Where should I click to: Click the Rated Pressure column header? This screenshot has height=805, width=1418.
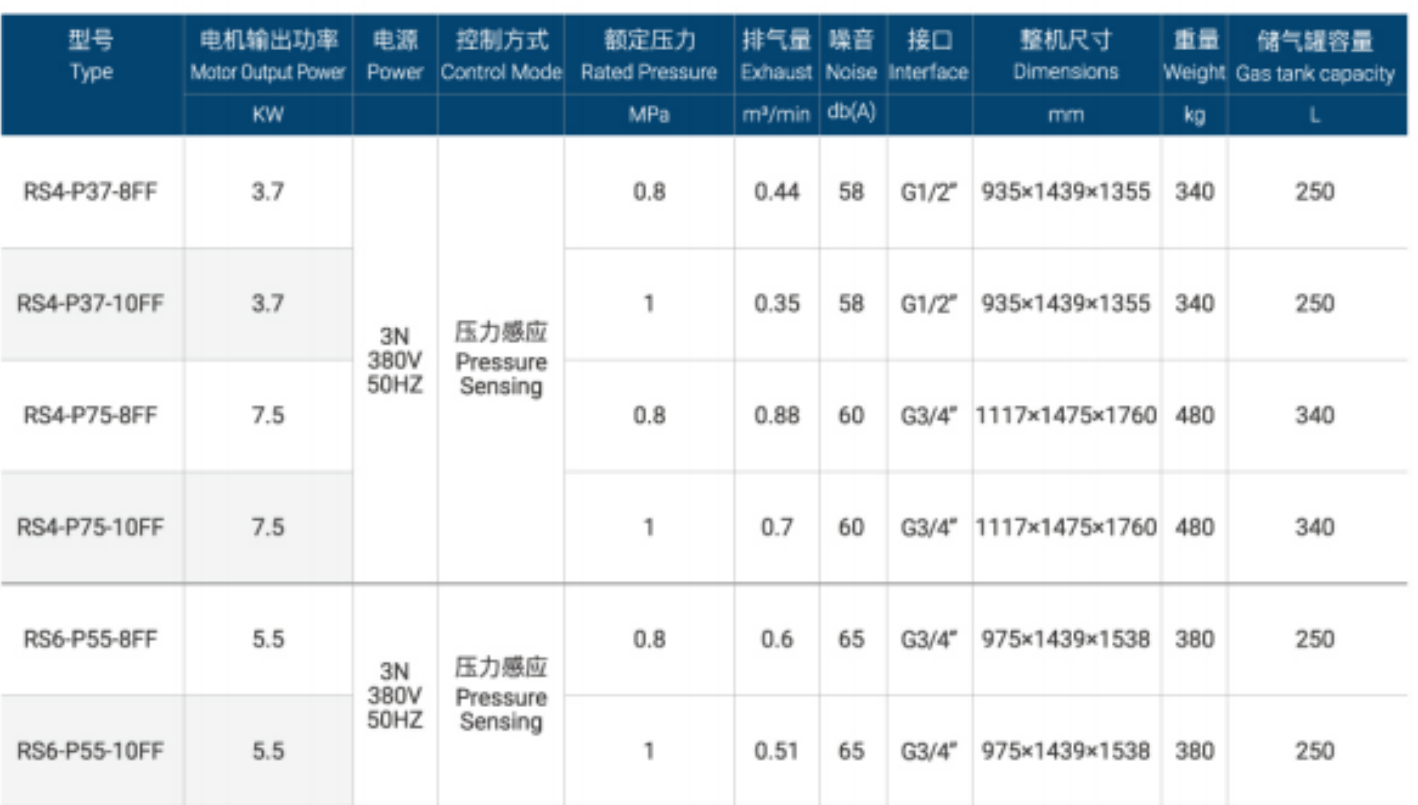[x=649, y=56]
